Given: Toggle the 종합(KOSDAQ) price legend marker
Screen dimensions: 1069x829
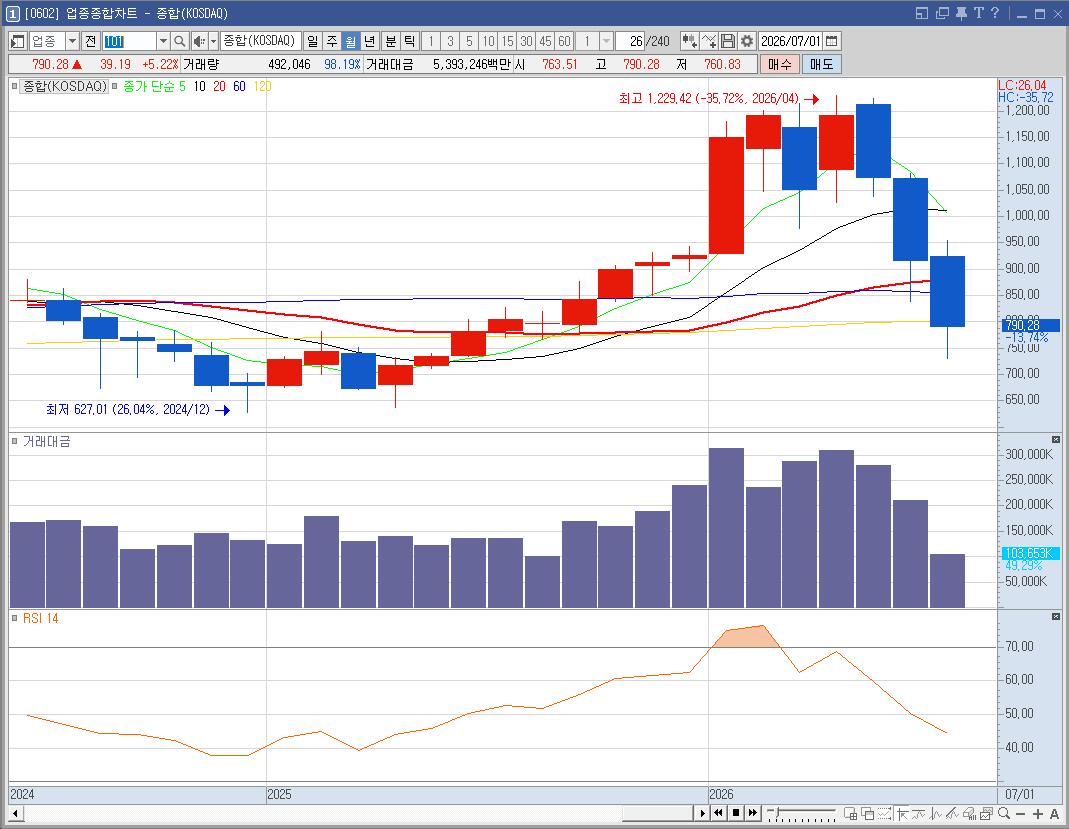Looking at the screenshot, I should point(14,86).
